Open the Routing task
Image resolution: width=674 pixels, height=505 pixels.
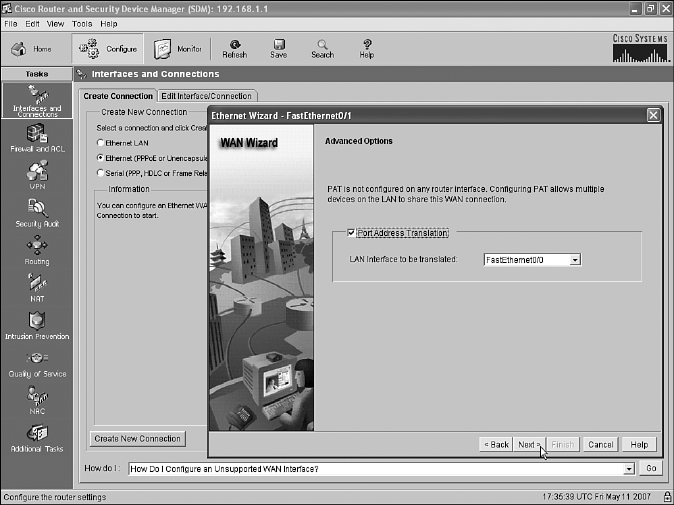click(x=37, y=251)
